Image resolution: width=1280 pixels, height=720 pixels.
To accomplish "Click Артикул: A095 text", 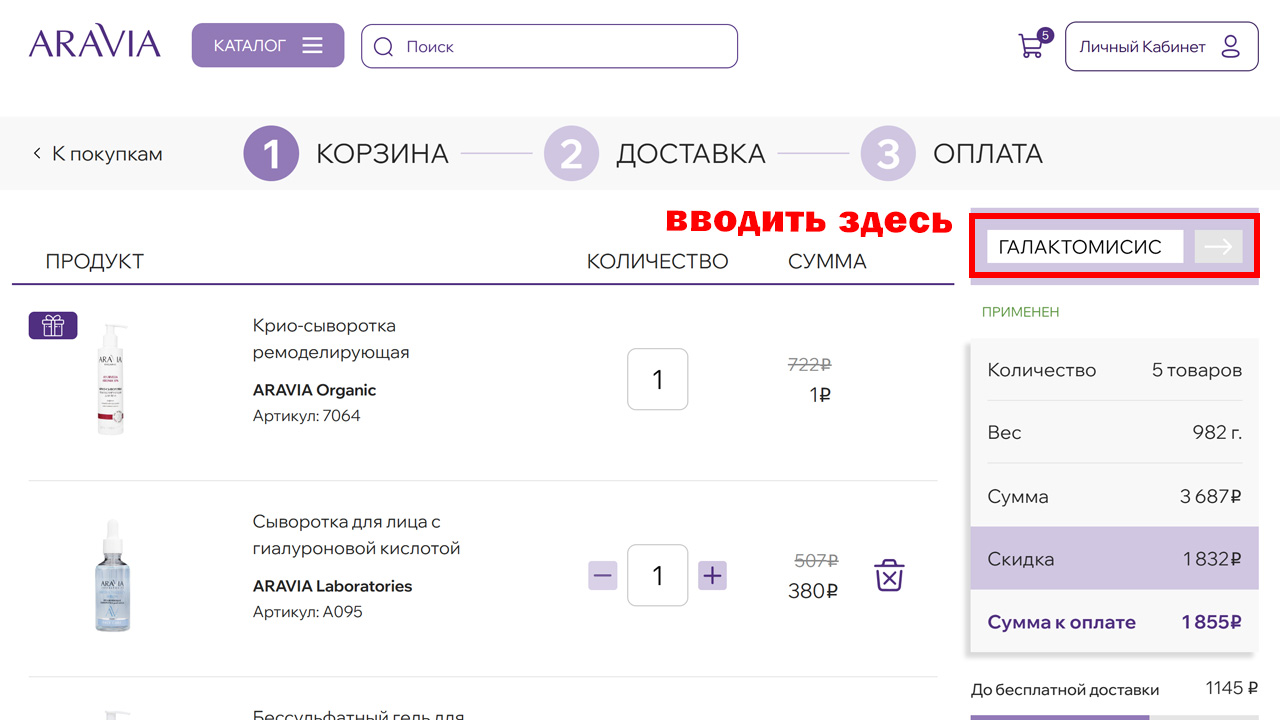I will point(307,612).
